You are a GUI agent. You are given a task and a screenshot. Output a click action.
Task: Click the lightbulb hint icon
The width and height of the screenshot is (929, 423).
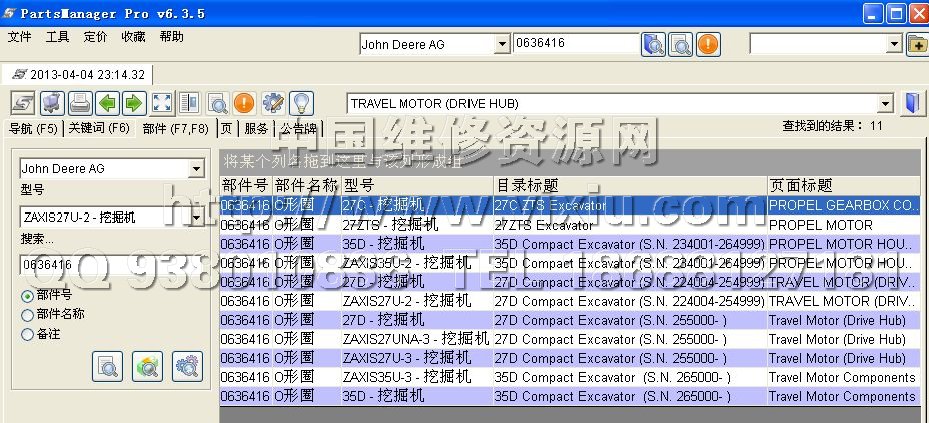301,103
